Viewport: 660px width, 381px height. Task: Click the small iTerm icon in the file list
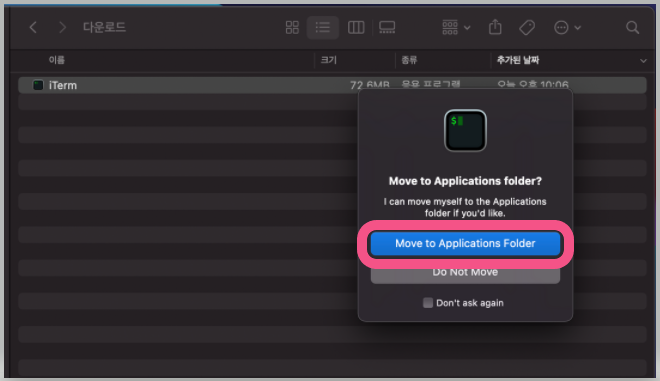[38, 85]
